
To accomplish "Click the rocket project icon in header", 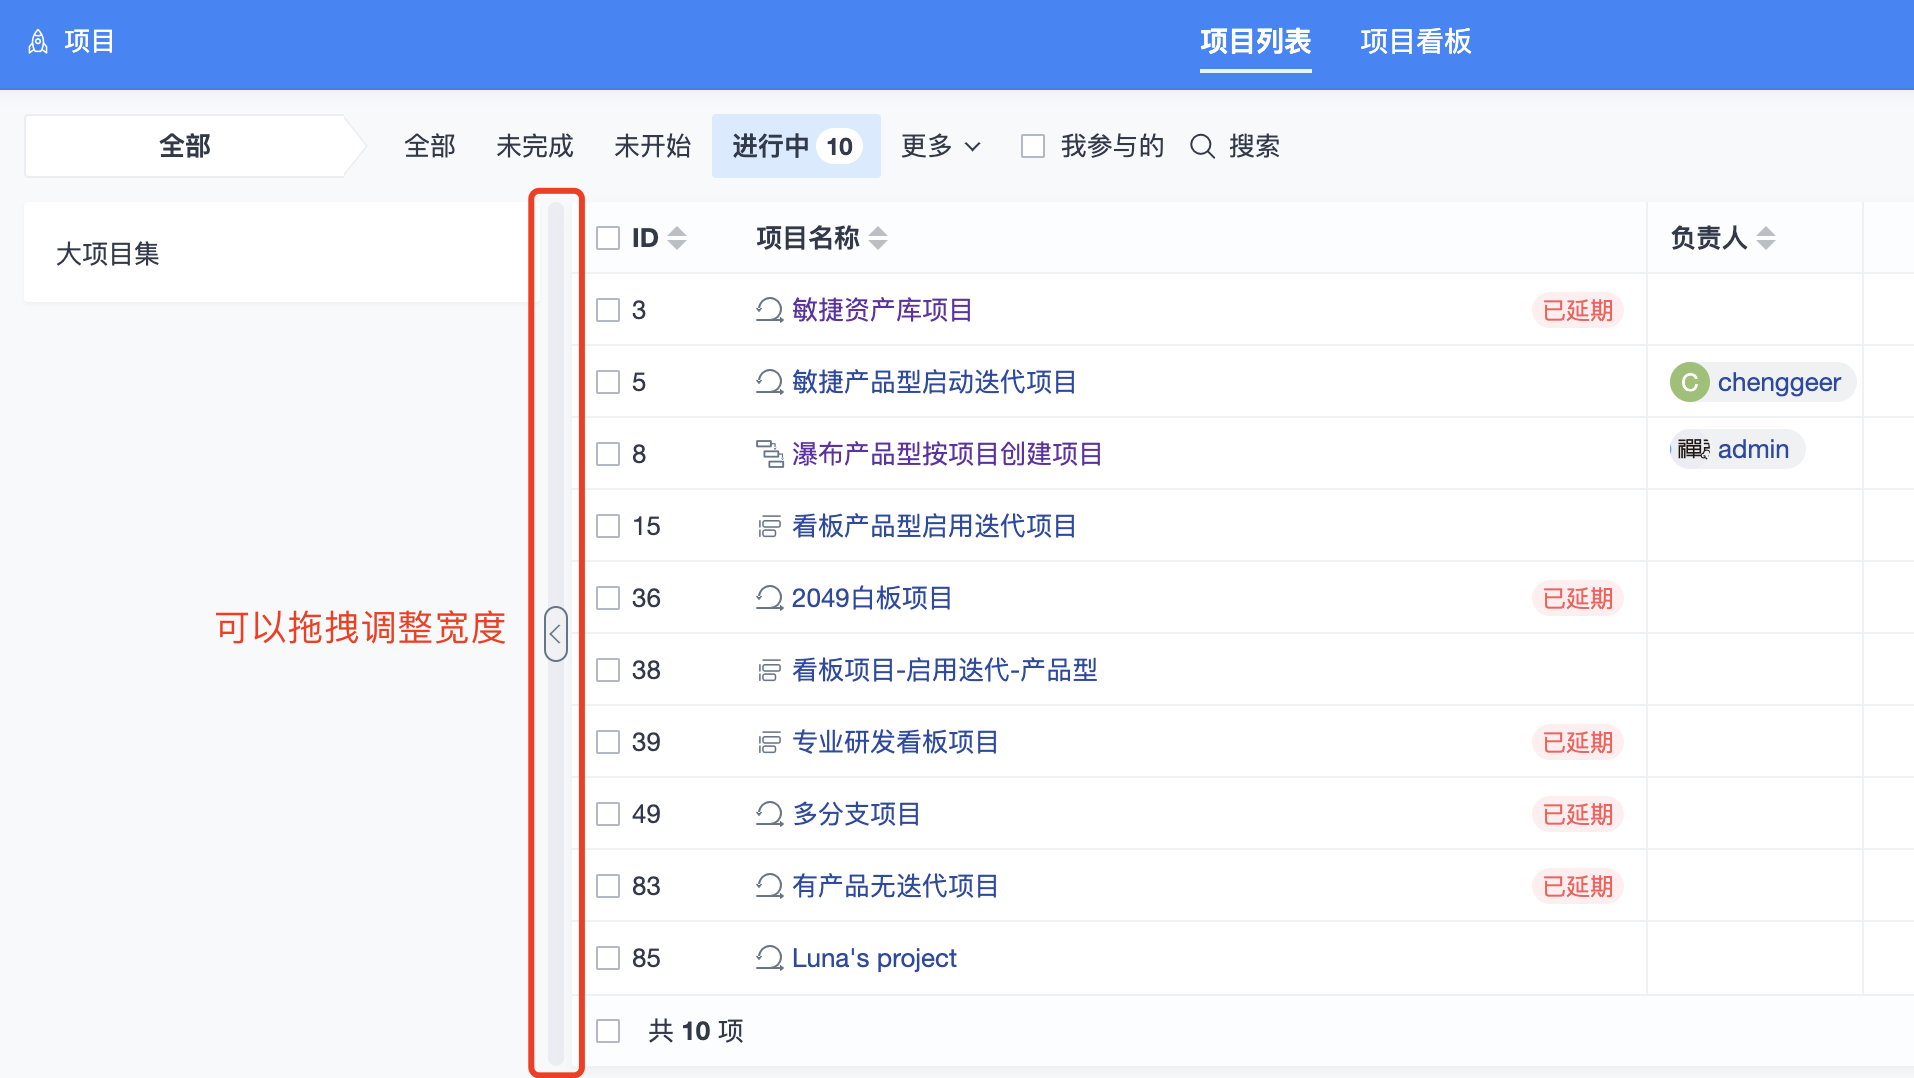I will (x=38, y=42).
